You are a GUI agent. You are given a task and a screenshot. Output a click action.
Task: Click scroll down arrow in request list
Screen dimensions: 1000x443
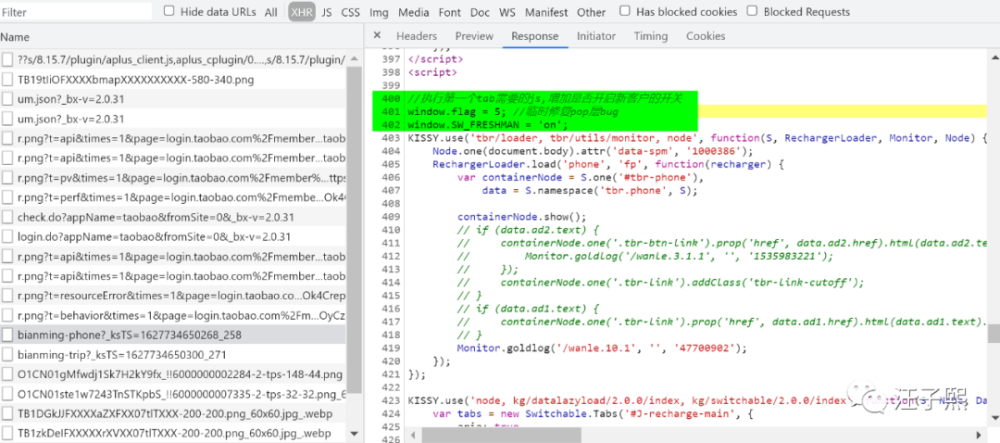tap(354, 434)
